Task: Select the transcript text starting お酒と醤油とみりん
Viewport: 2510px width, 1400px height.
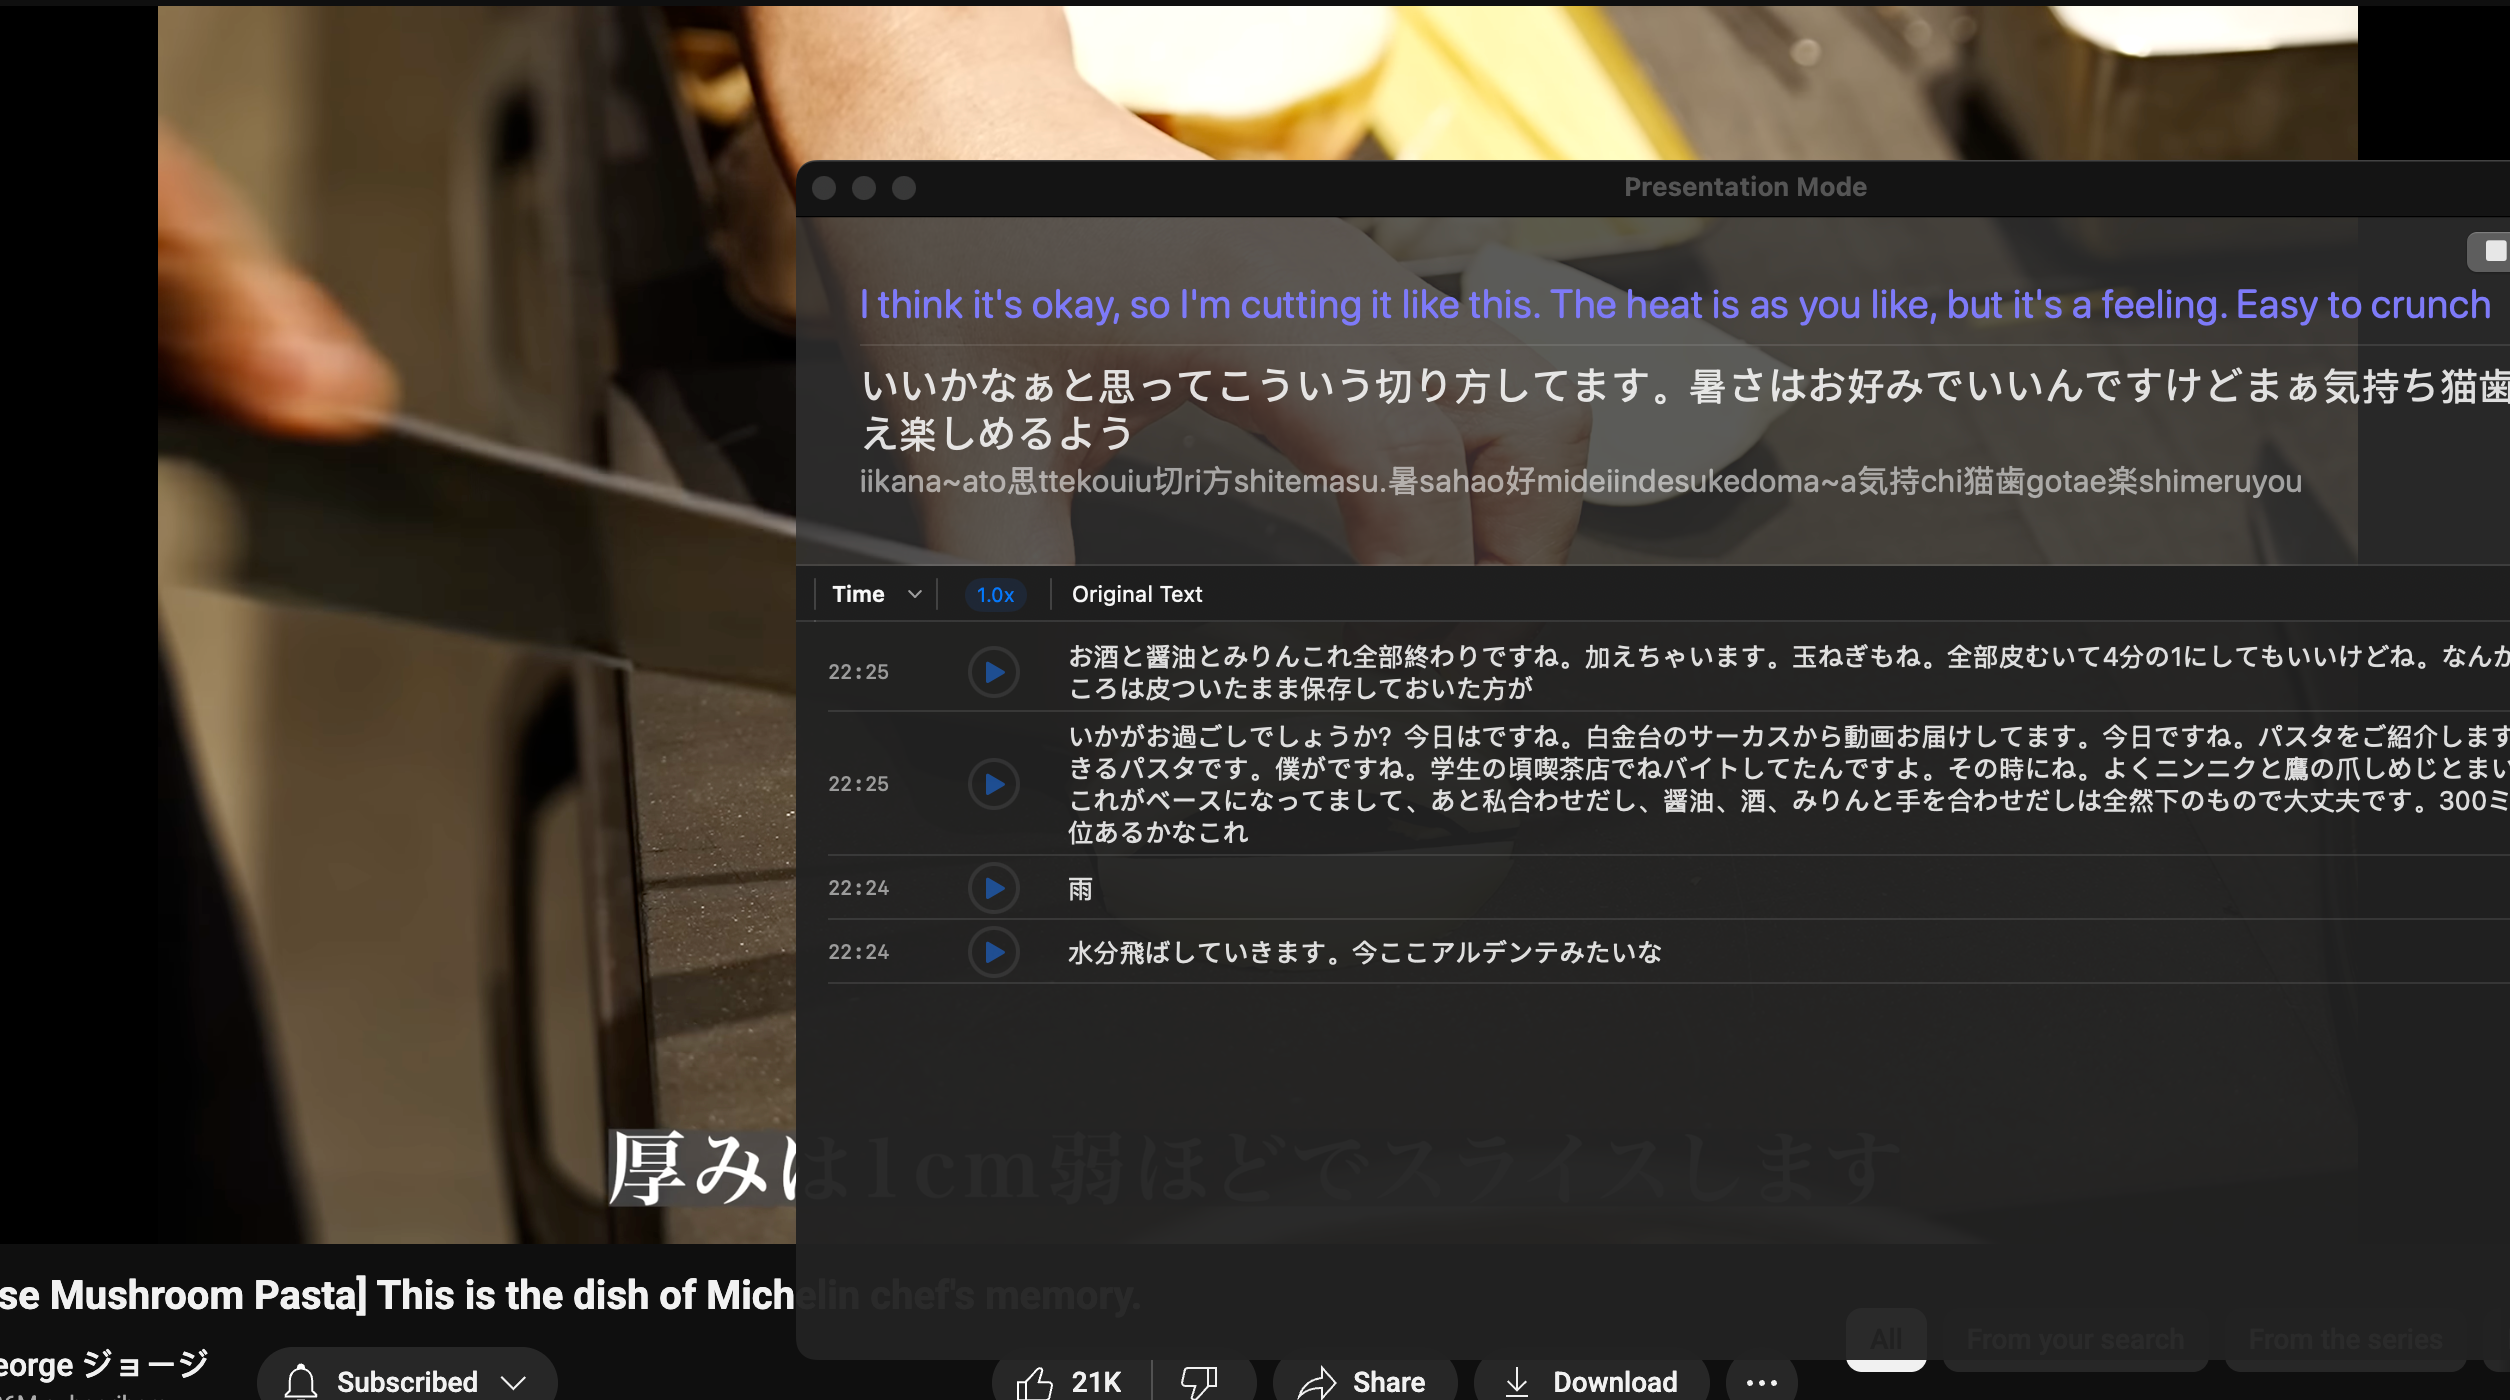Action: (x=1788, y=672)
